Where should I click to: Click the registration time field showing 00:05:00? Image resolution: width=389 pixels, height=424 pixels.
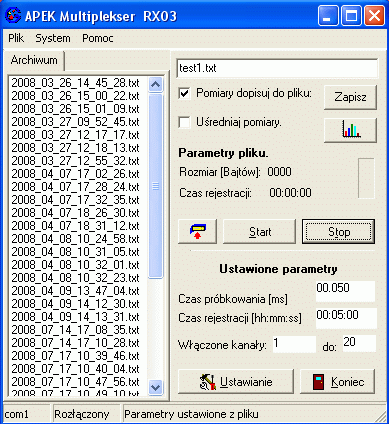(346, 318)
